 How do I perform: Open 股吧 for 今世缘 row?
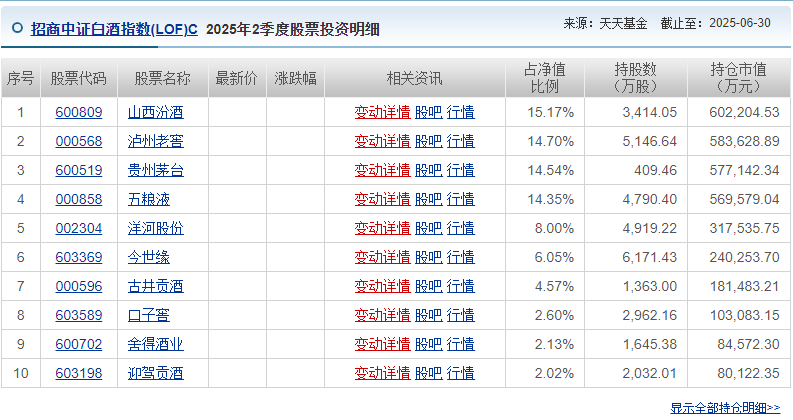[x=428, y=257]
